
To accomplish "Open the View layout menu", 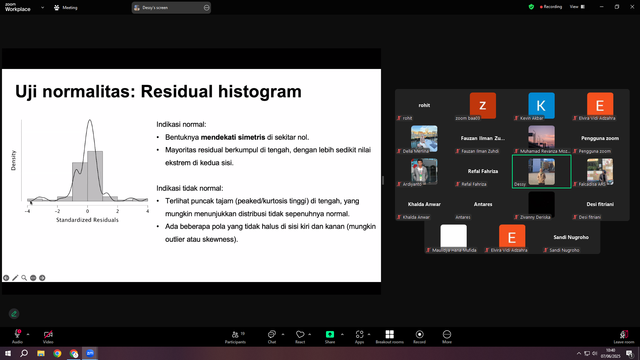I will (x=577, y=7).
